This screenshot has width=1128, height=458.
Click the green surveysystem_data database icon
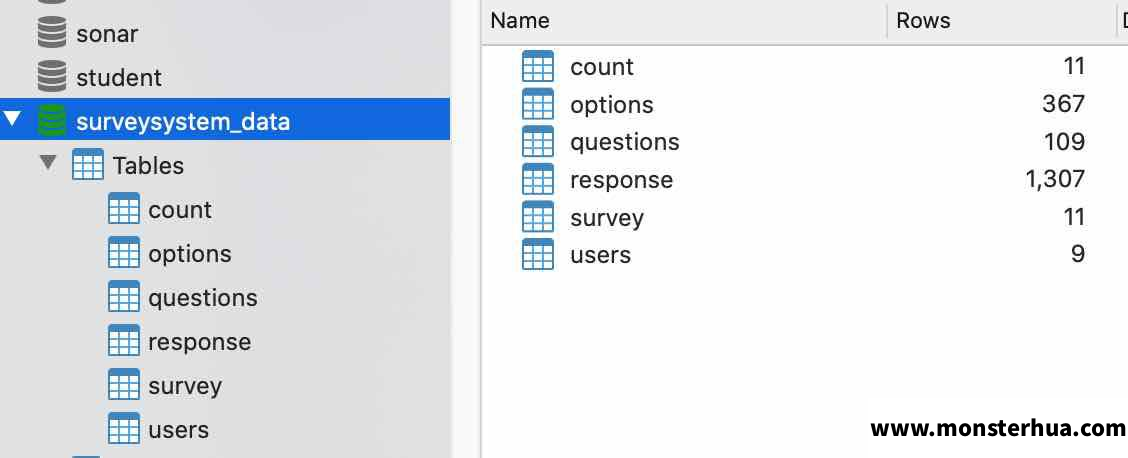52,121
